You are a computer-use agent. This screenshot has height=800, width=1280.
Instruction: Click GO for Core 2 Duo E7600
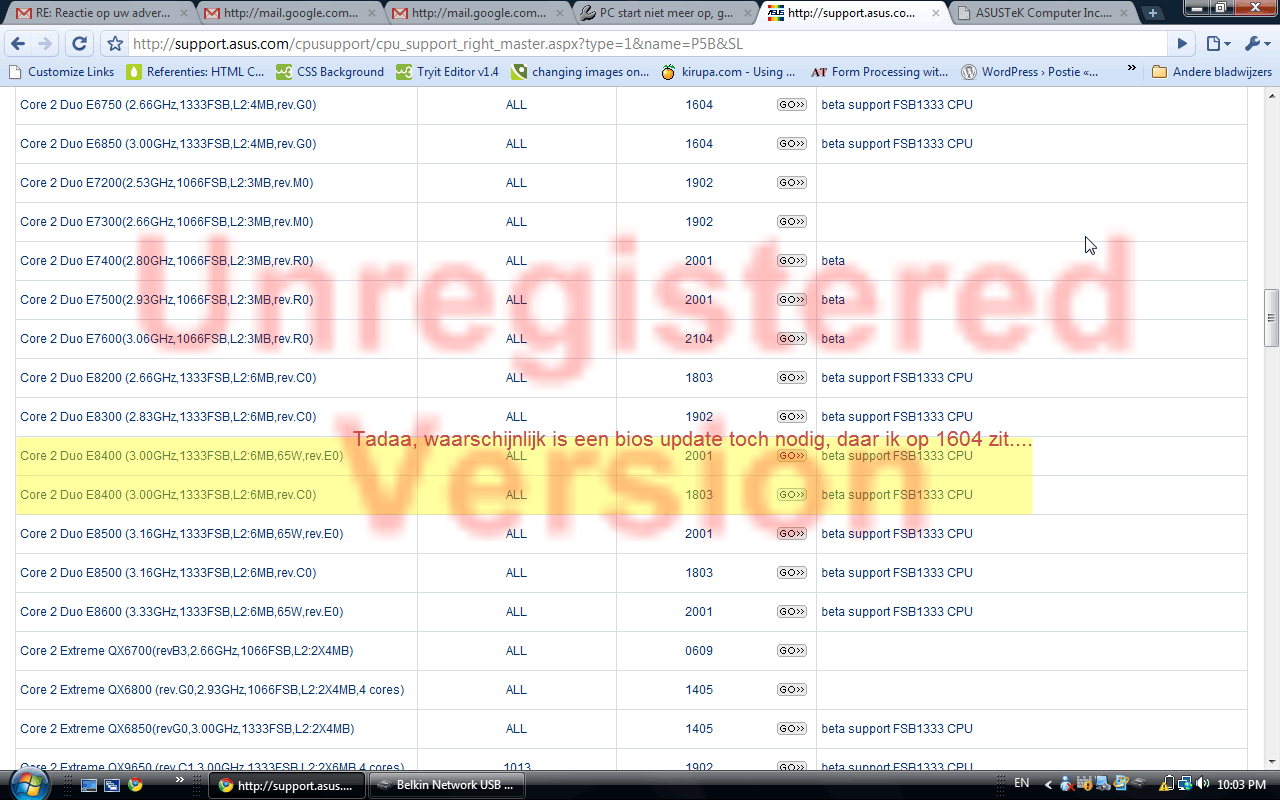coord(792,339)
